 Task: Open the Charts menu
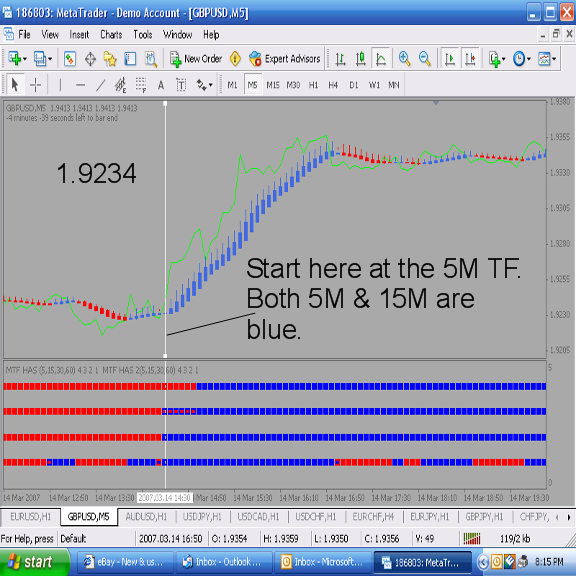point(111,35)
